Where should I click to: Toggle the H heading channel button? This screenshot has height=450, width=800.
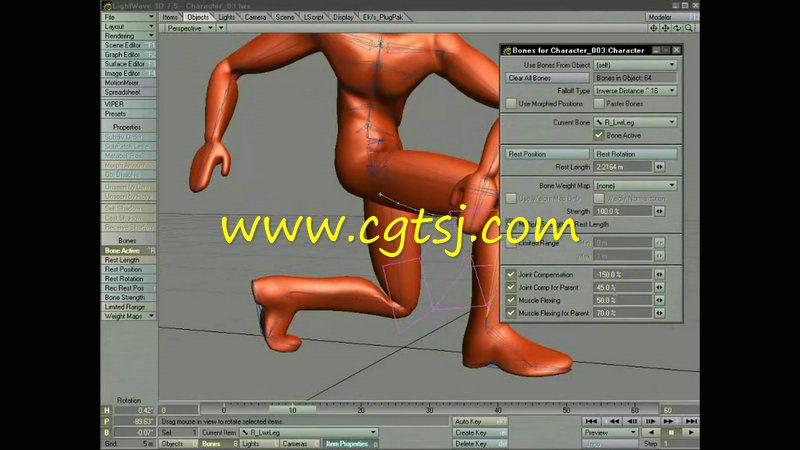(x=107, y=410)
